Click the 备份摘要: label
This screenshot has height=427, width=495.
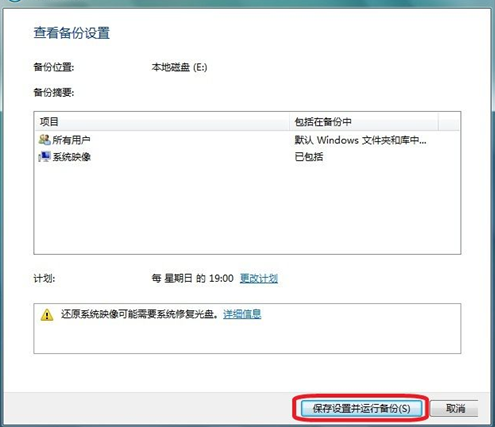pyautogui.click(x=54, y=93)
